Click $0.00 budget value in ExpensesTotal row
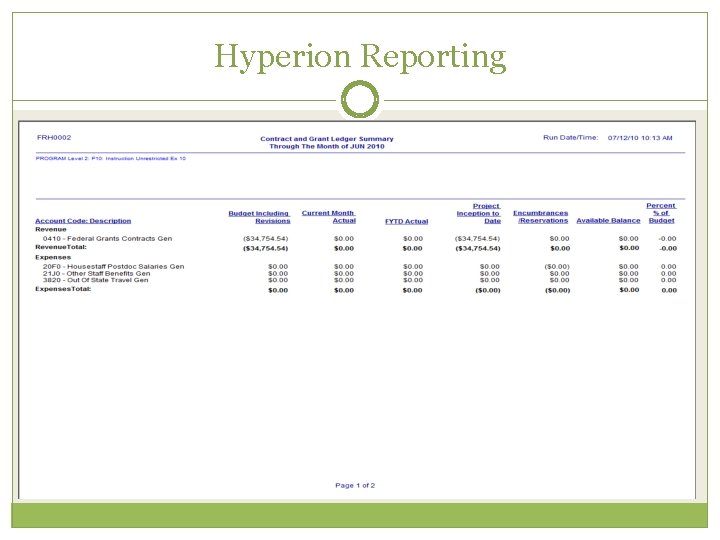 (x=278, y=290)
